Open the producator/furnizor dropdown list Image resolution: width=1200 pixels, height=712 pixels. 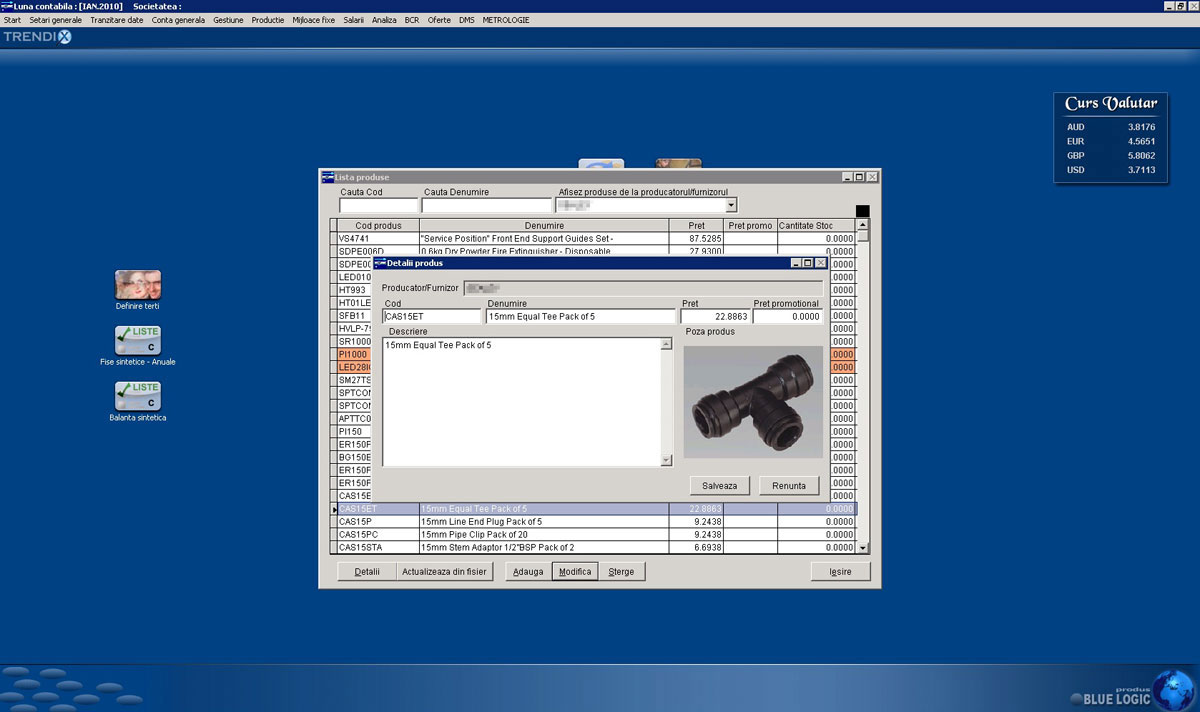pos(729,204)
